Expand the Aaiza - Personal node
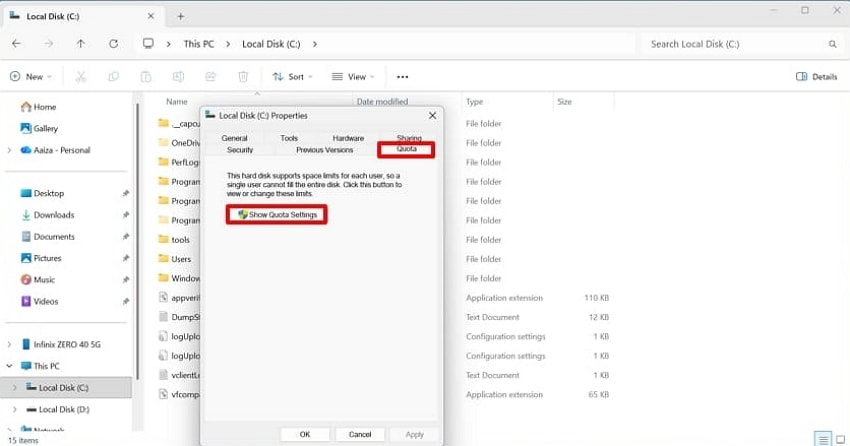The width and height of the screenshot is (850, 446). [9, 150]
